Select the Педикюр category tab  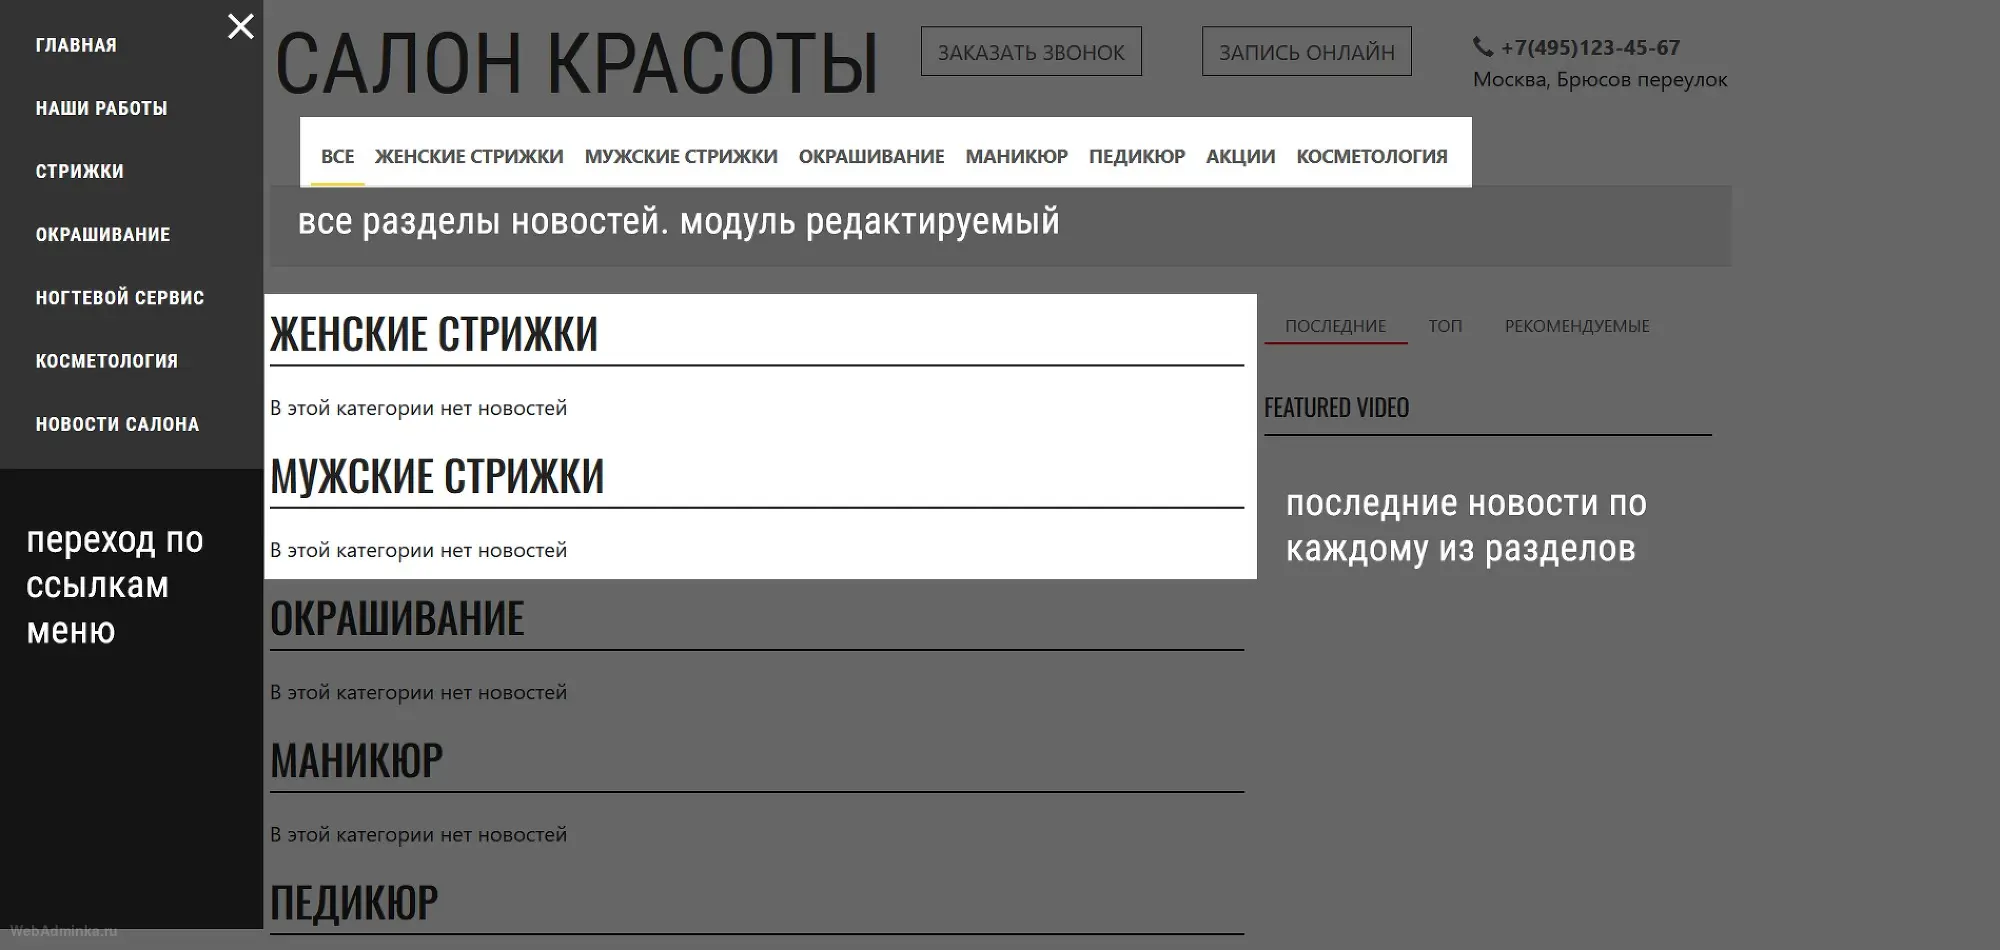click(x=1137, y=156)
